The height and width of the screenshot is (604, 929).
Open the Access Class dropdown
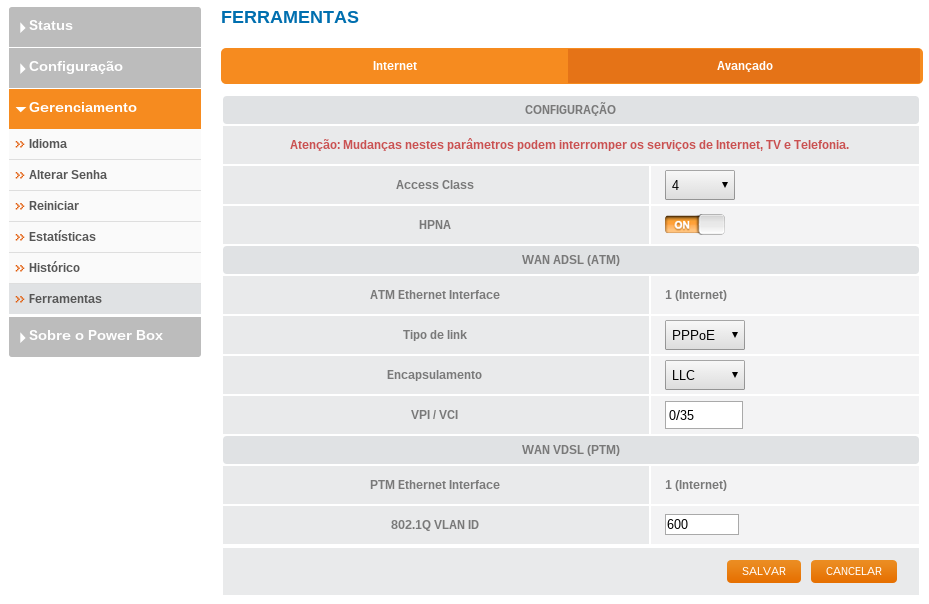click(700, 185)
